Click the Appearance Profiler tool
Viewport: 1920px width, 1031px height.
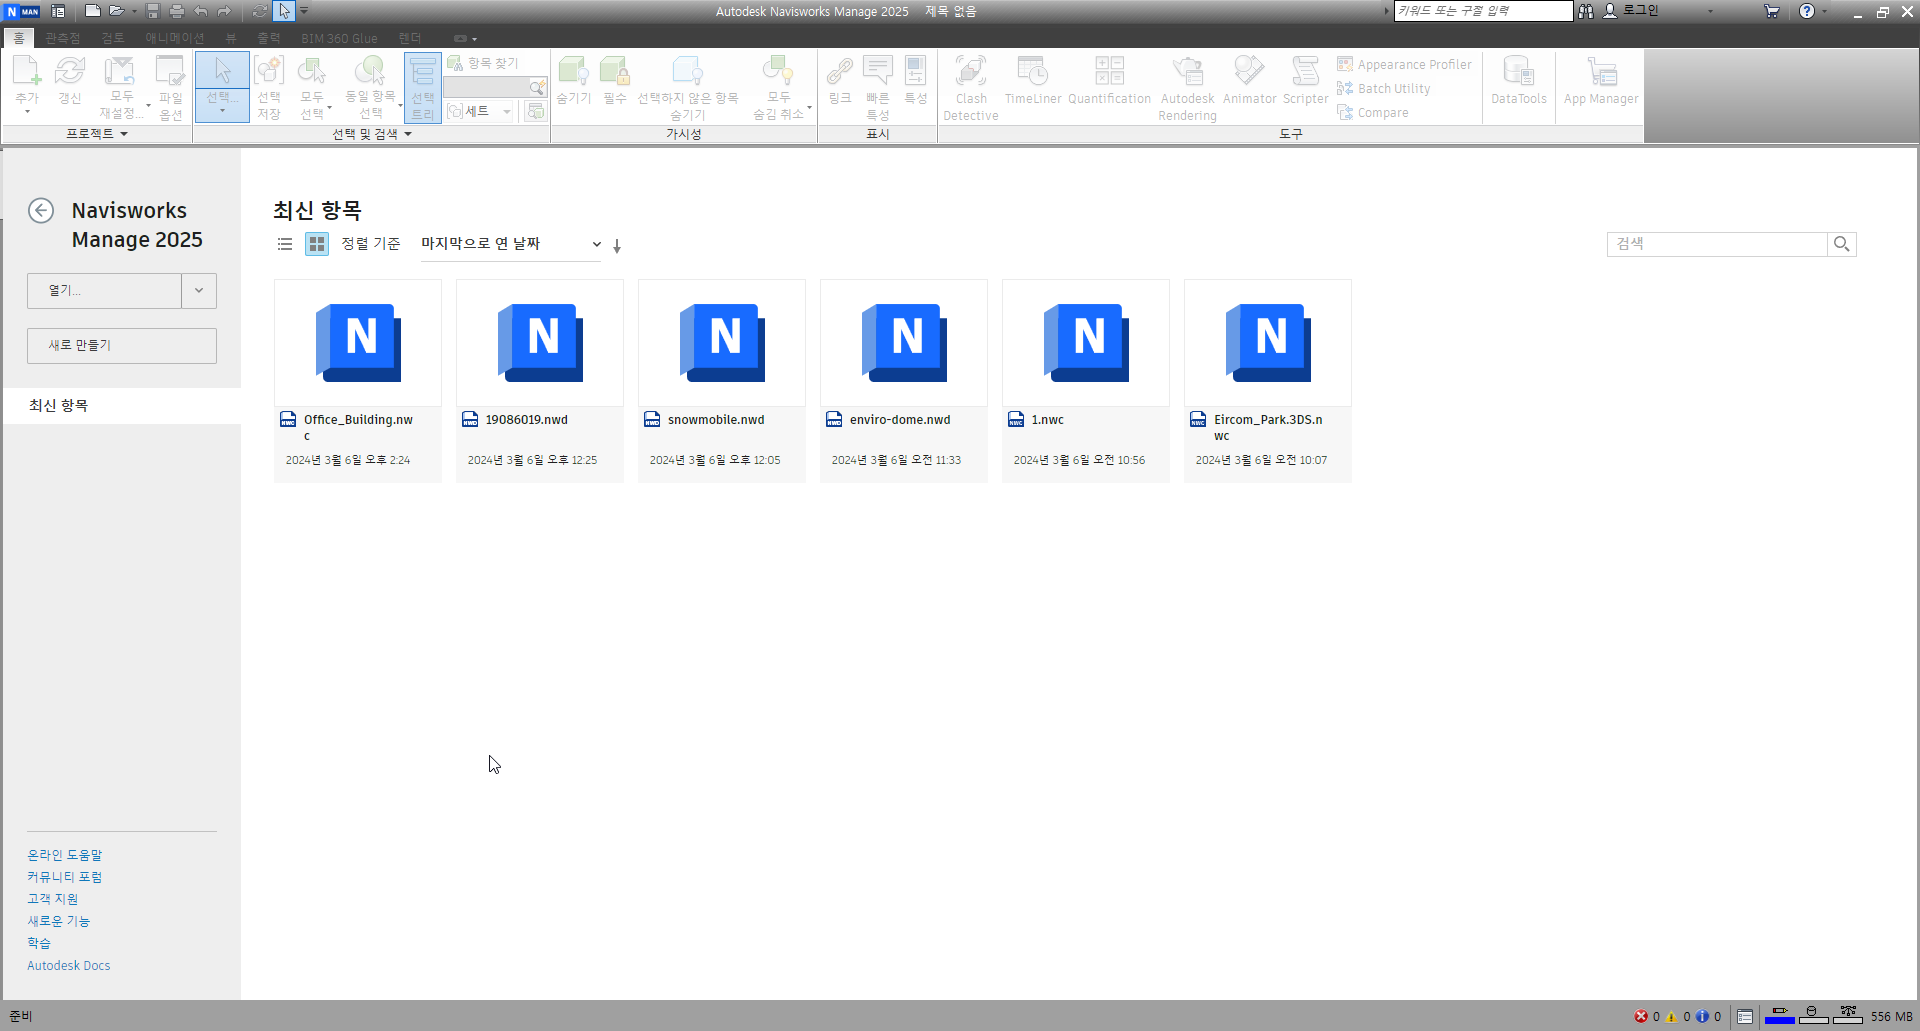click(x=1405, y=64)
